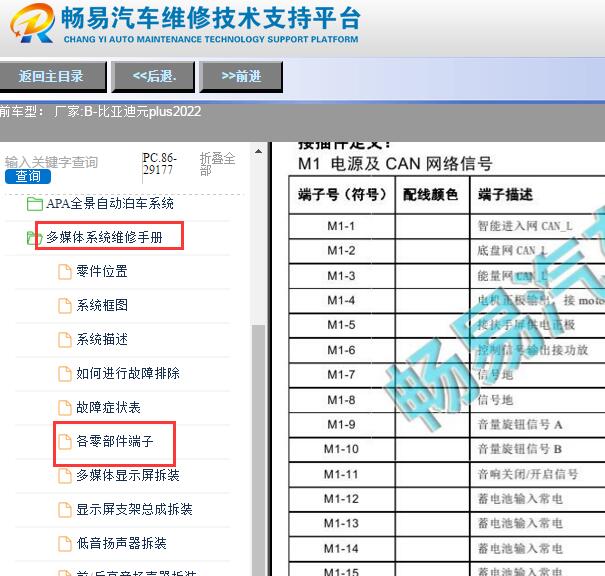
Task: Select table cell M1-4
Action: point(341,300)
